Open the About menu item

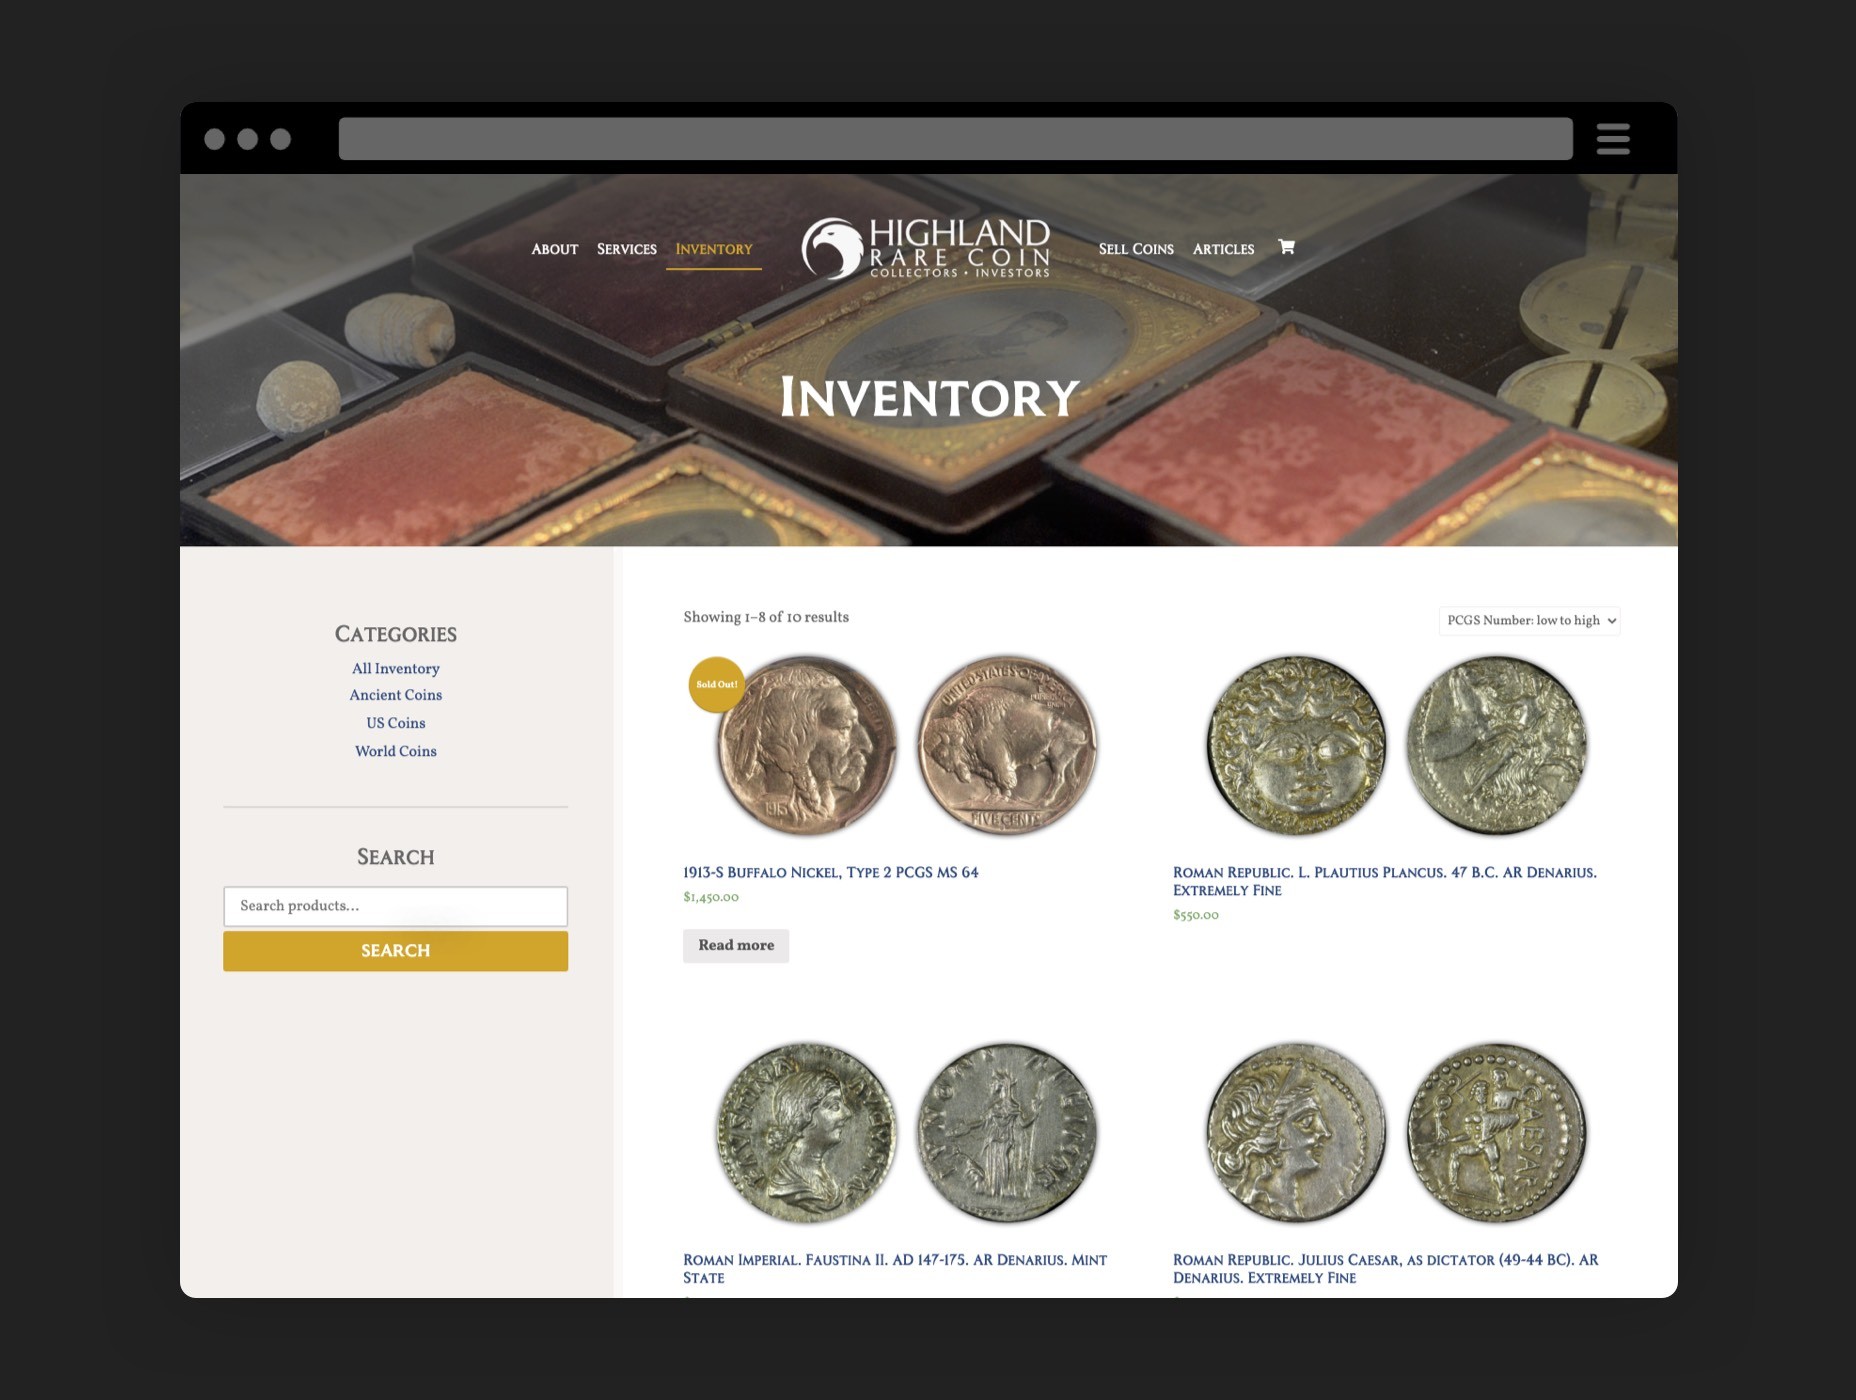[554, 249]
